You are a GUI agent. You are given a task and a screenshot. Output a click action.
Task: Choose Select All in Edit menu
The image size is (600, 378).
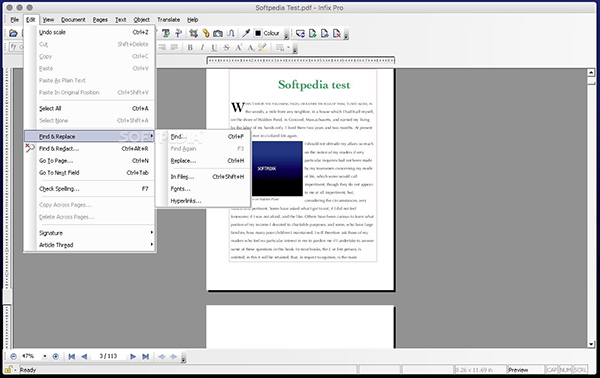click(90, 108)
